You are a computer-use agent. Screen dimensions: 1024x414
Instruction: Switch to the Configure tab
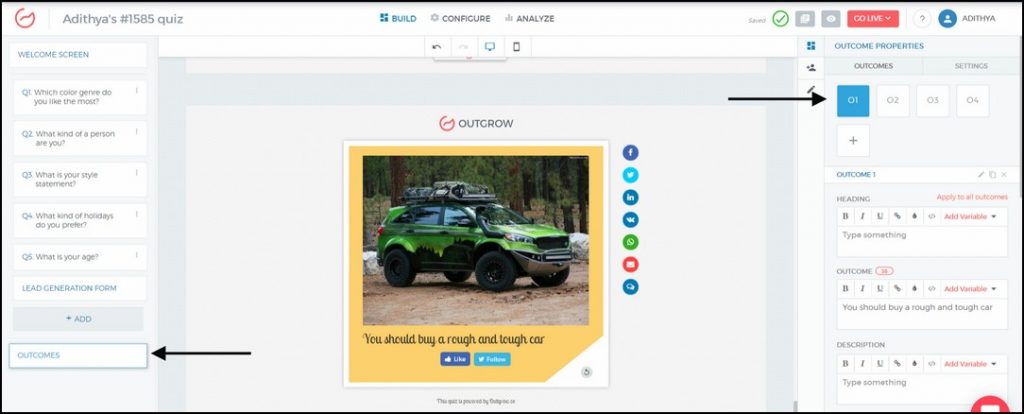tap(460, 18)
